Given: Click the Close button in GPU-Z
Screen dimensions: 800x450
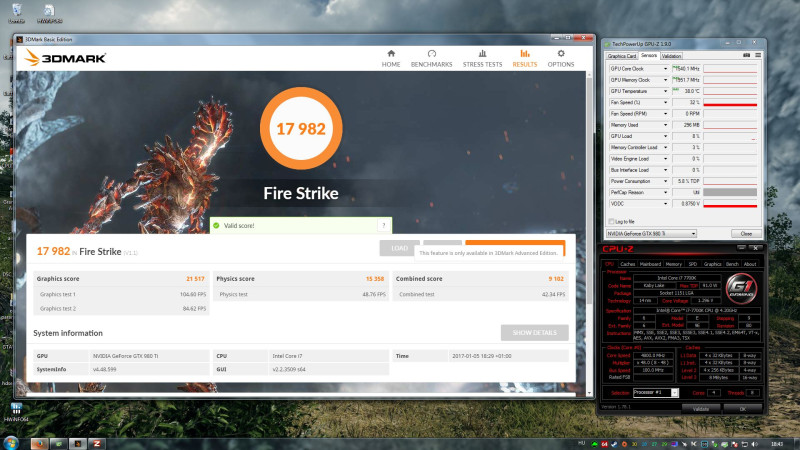Looking at the screenshot, I should coord(746,234).
